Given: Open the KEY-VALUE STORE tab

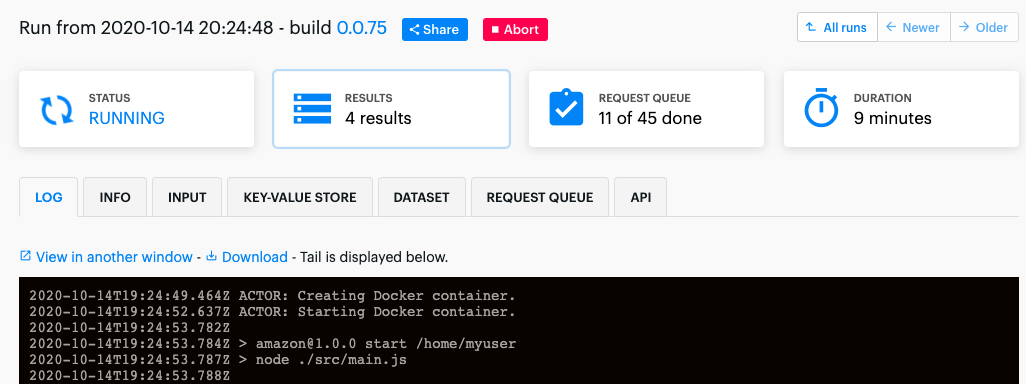Looking at the screenshot, I should coord(300,197).
